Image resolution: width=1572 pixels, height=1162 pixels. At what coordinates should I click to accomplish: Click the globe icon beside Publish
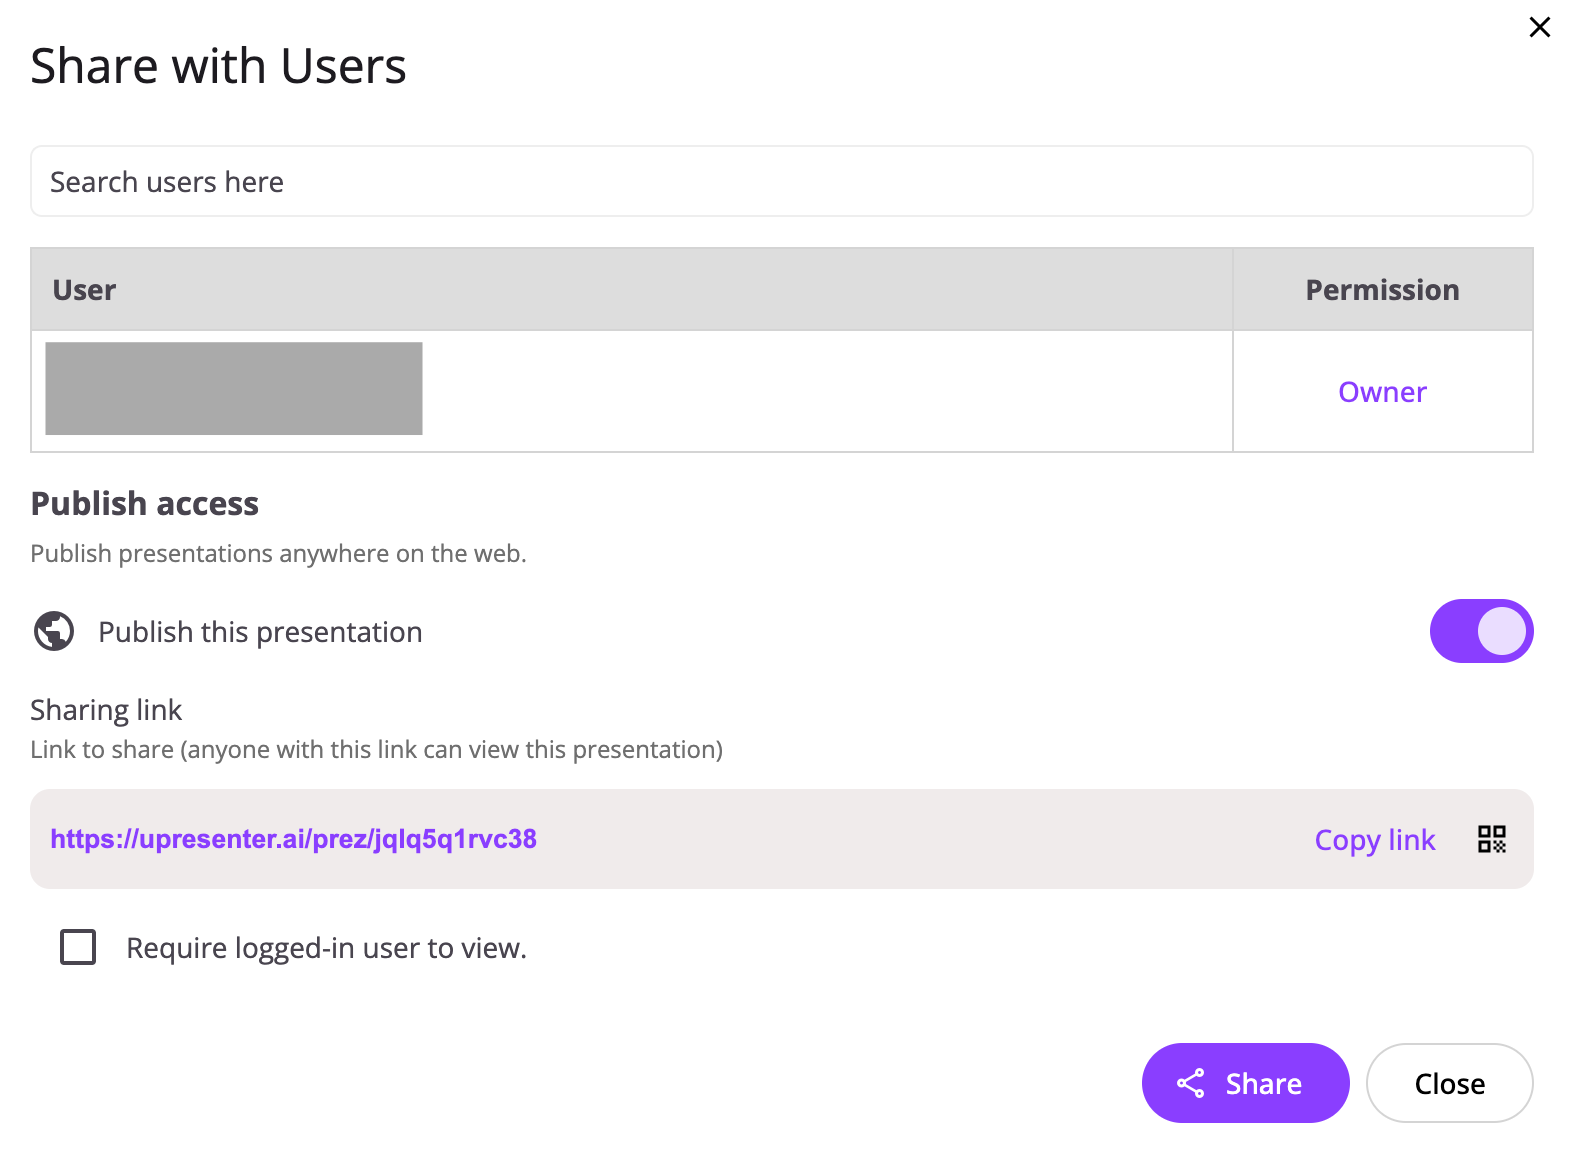pyautogui.click(x=54, y=631)
